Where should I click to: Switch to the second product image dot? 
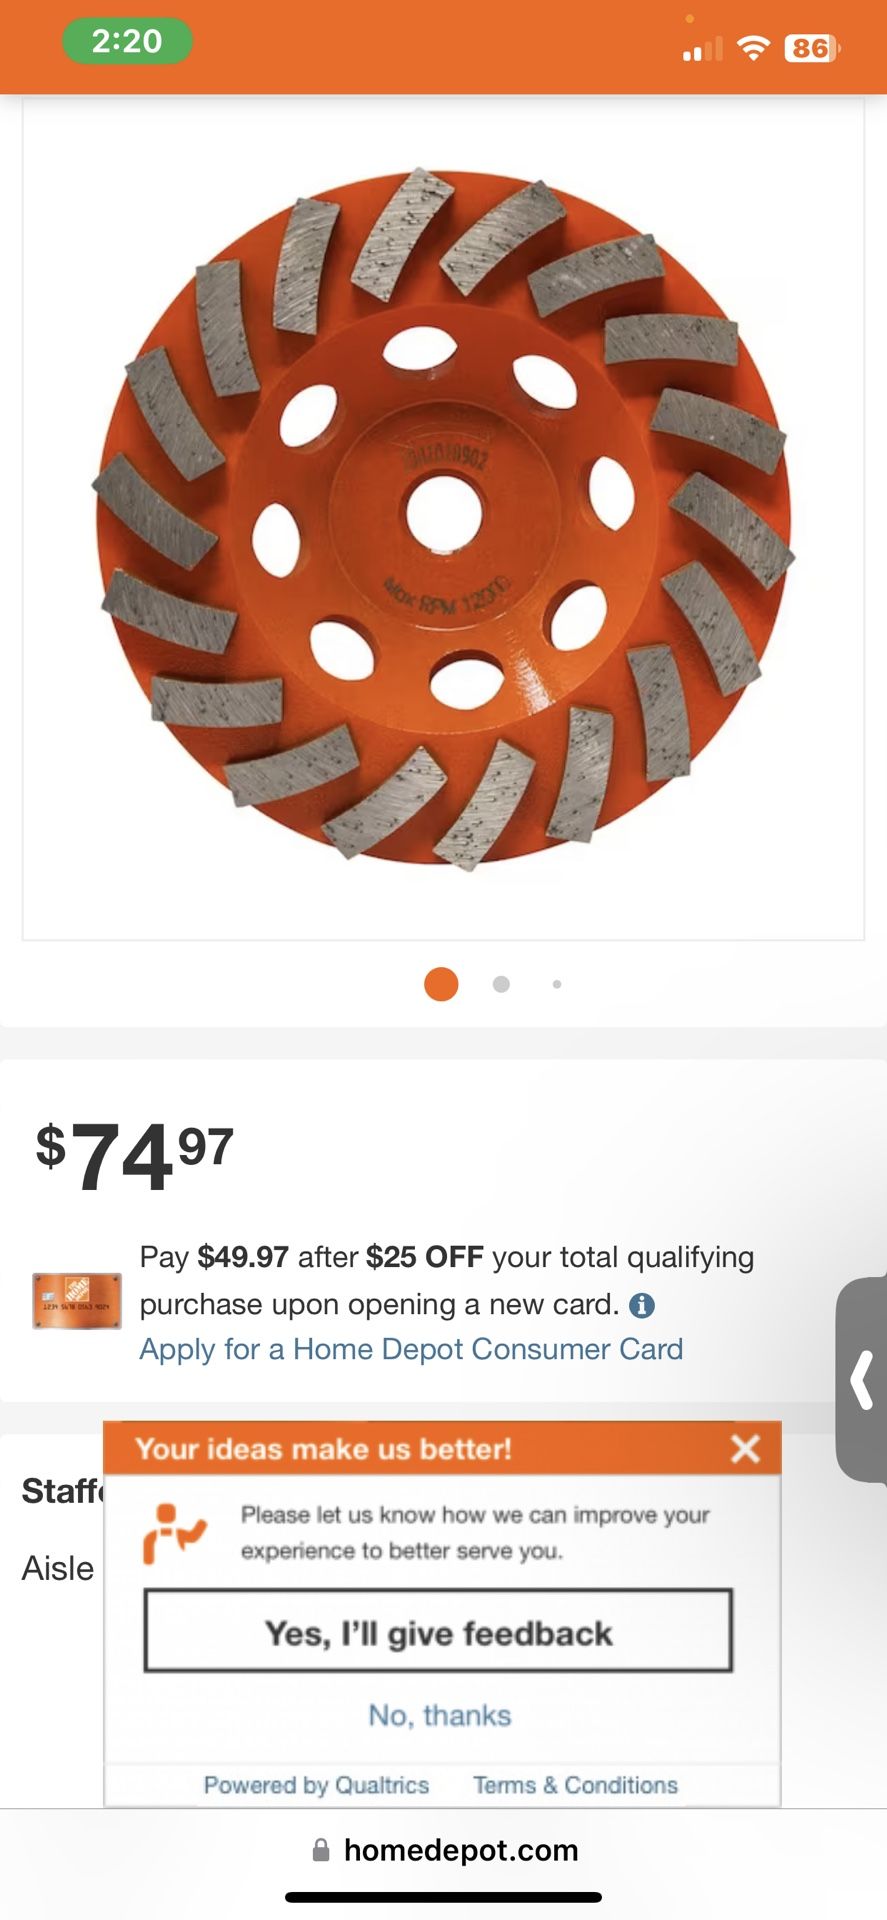(x=501, y=984)
